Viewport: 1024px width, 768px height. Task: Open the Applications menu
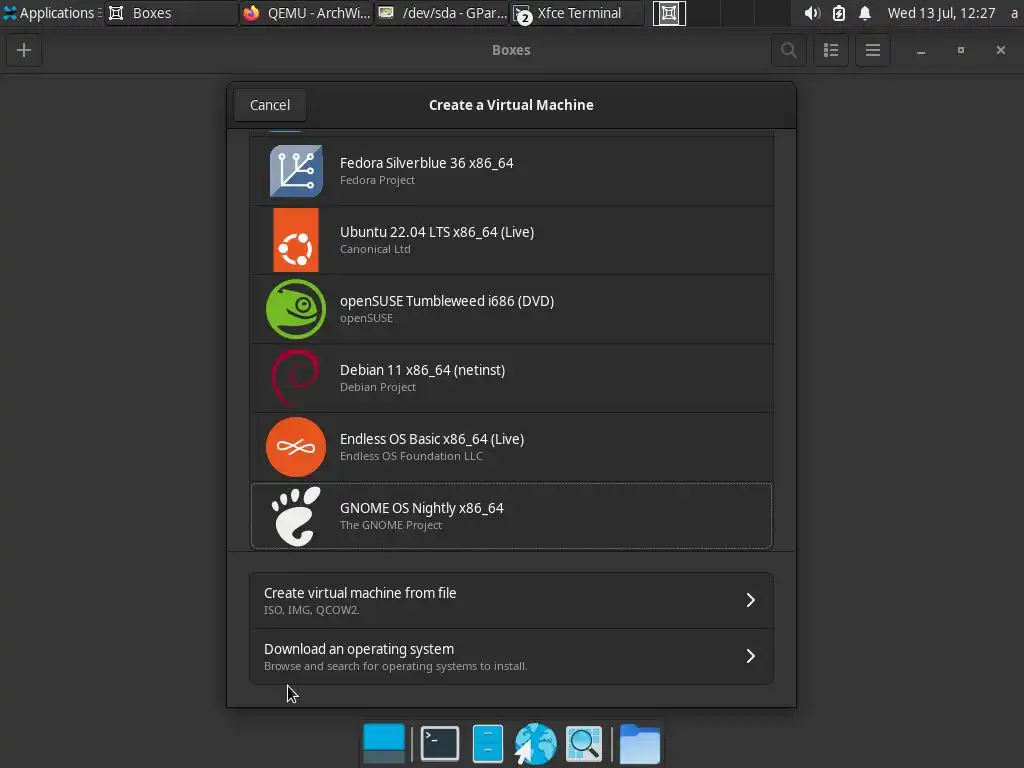click(51, 13)
